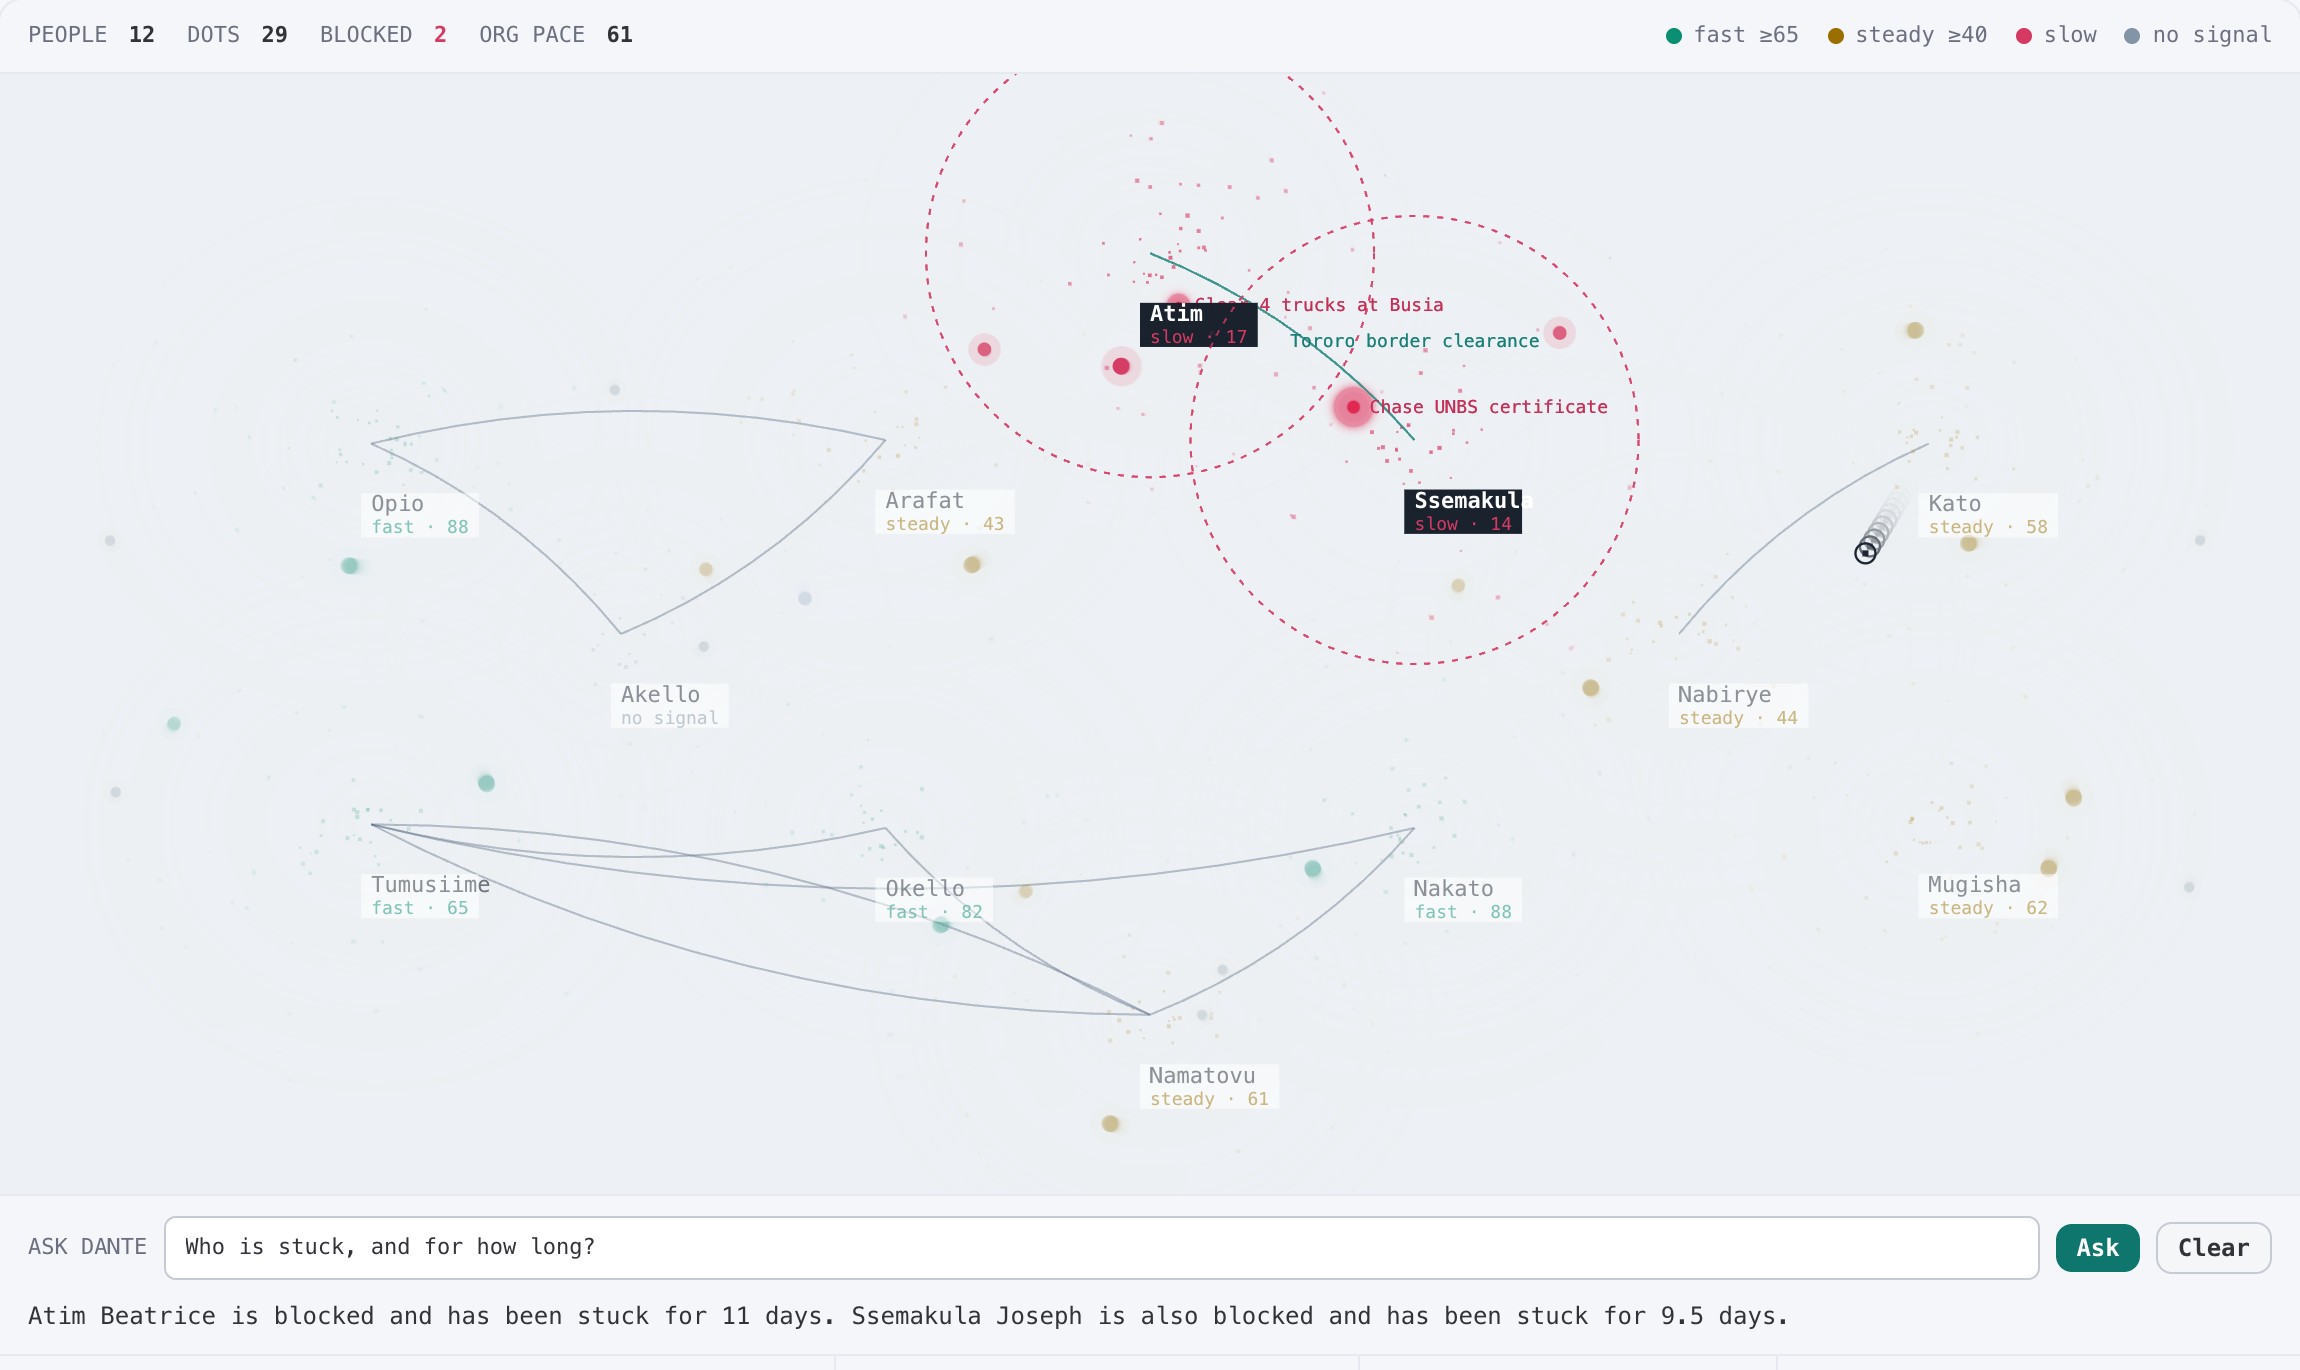Click the PEOPLE 12 stat
Image resolution: width=2300 pixels, height=1370 pixels.
[91, 35]
